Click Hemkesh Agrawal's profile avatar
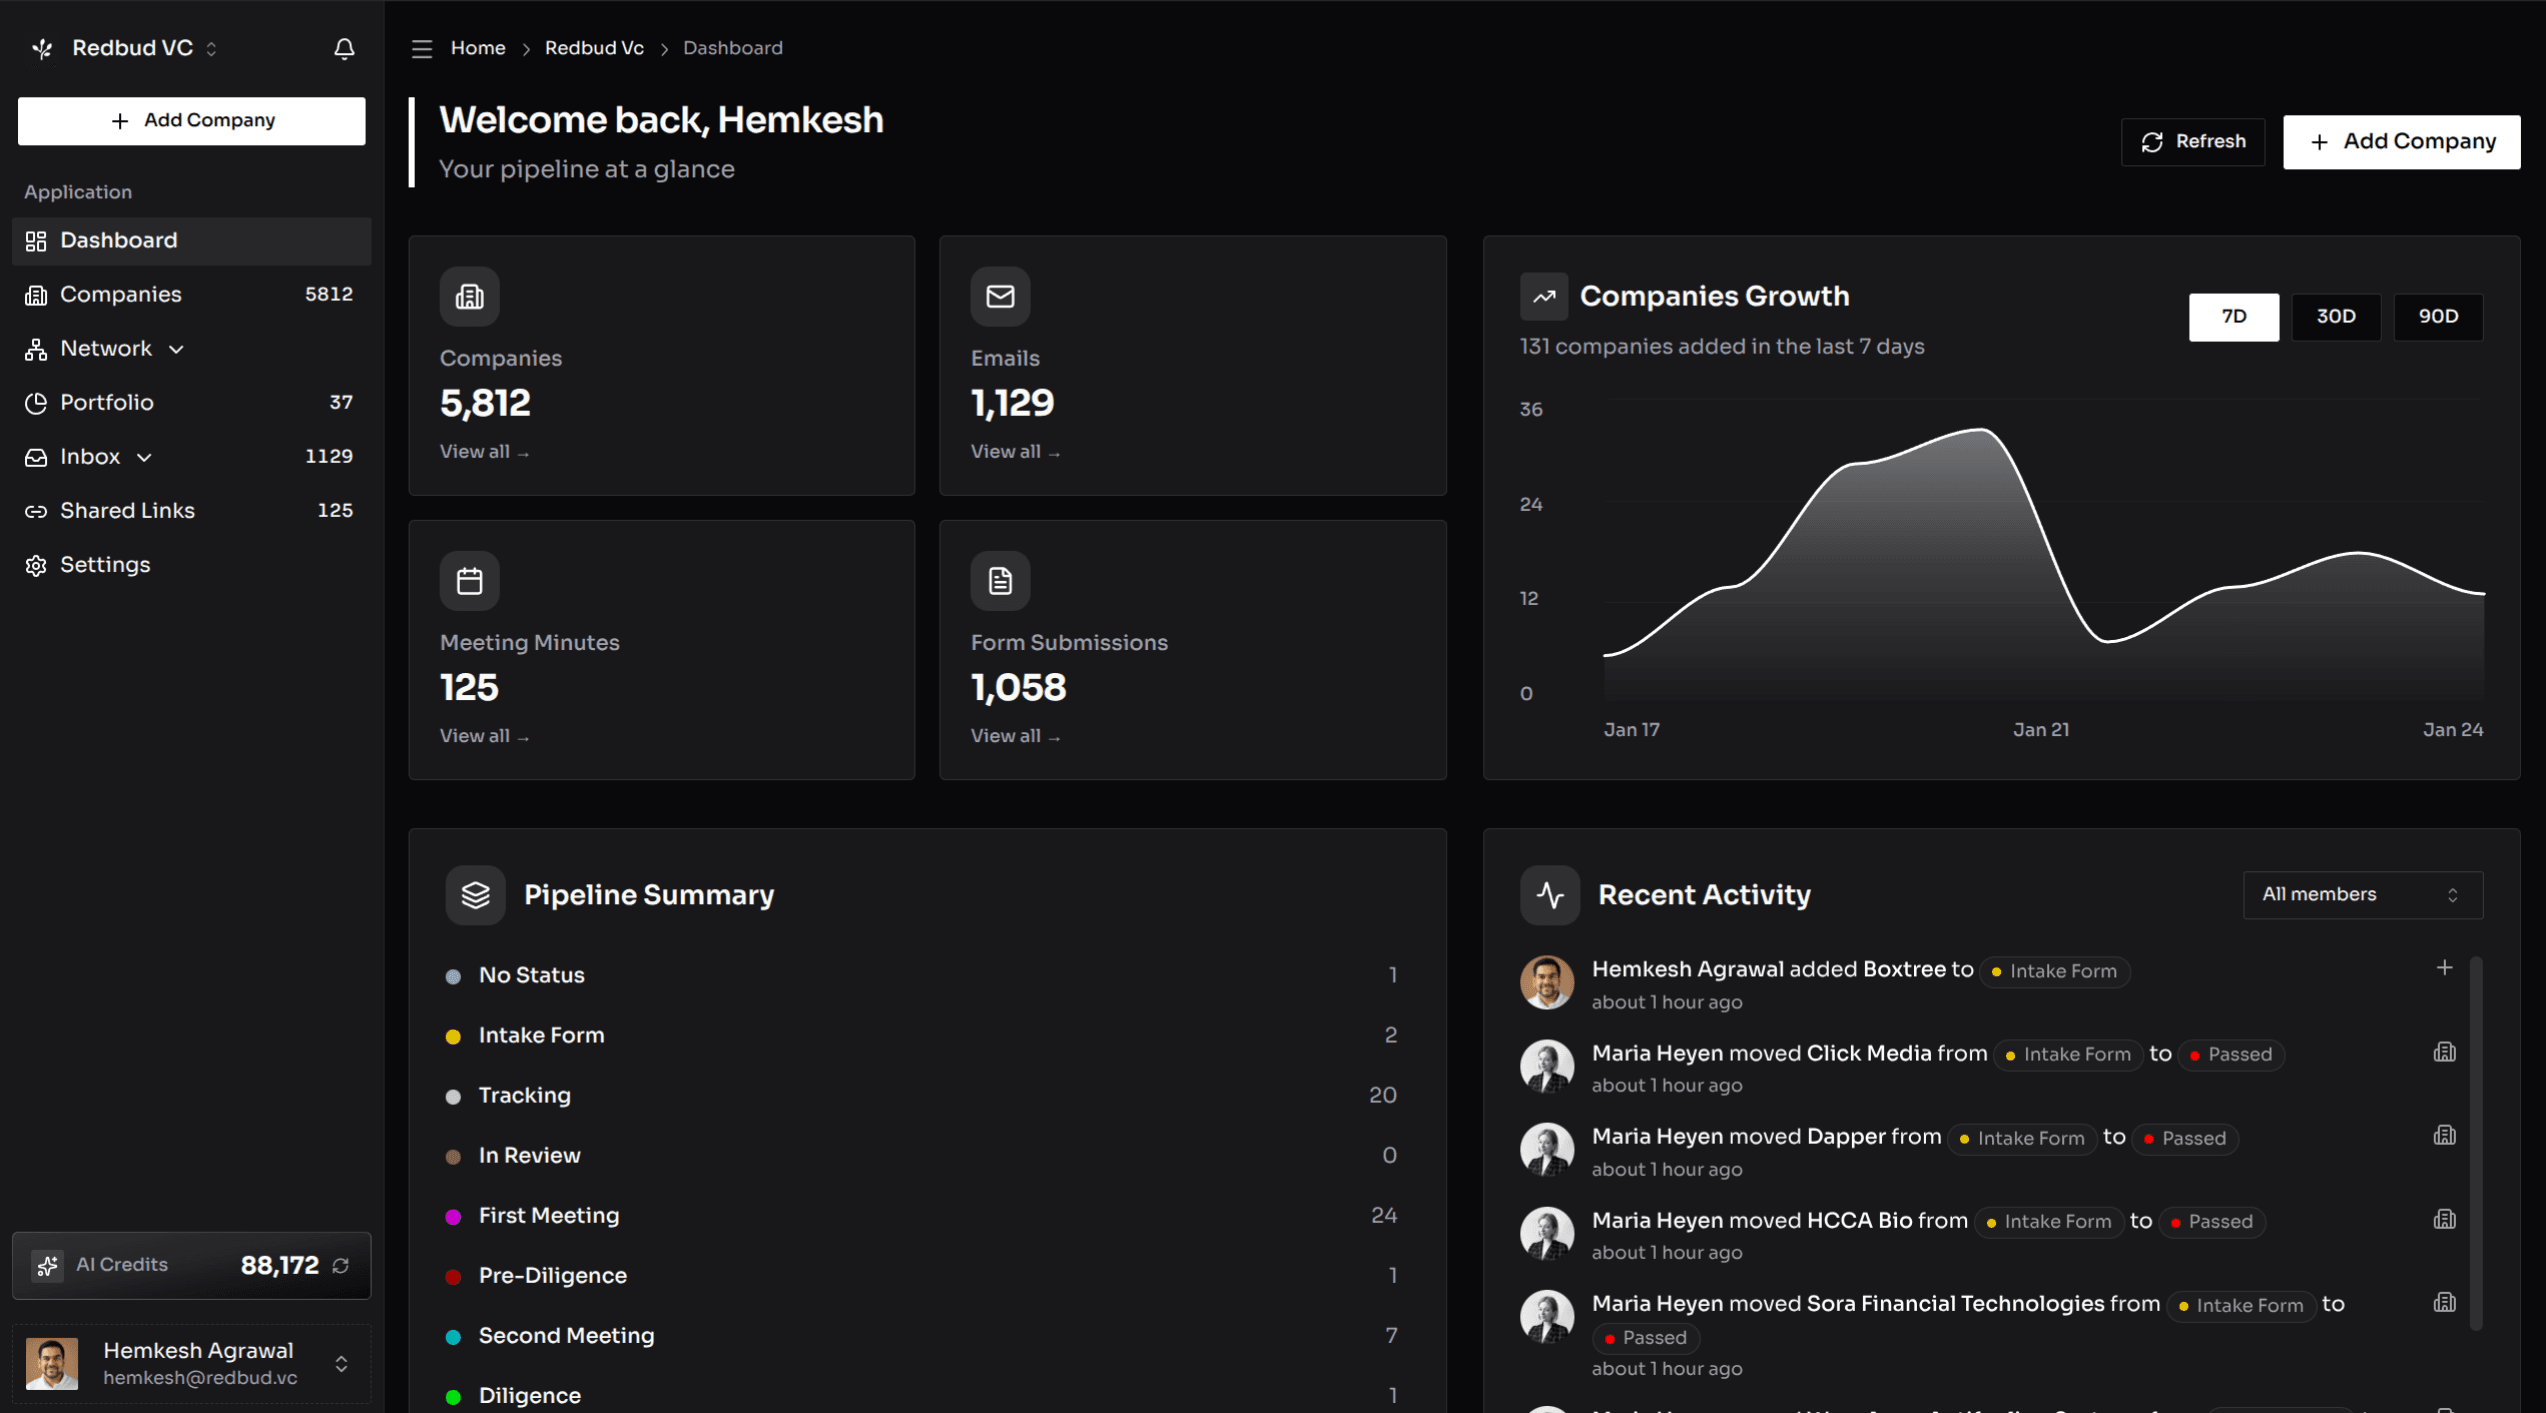Image resolution: width=2546 pixels, height=1413 pixels. tap(51, 1362)
